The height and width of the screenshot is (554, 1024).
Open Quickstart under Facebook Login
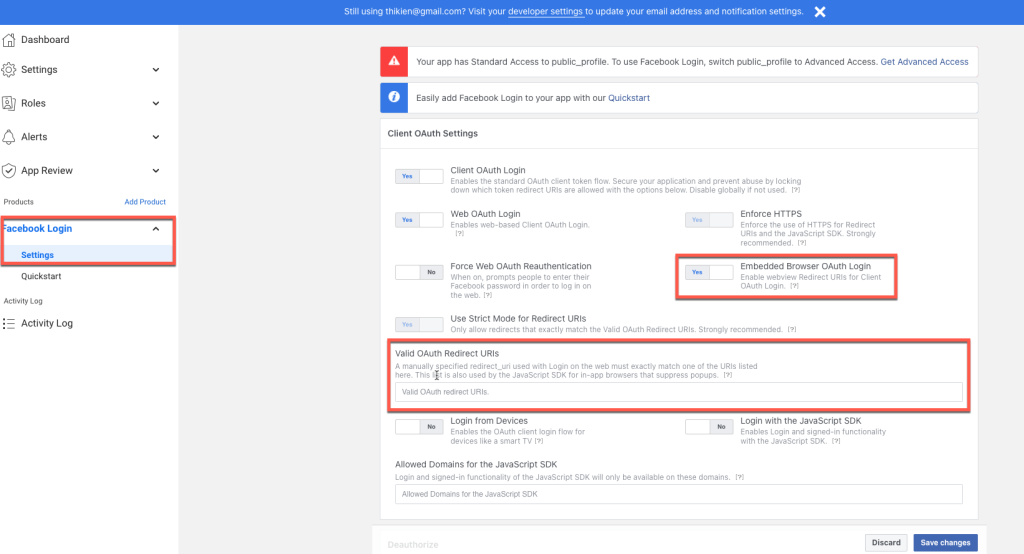coord(41,276)
